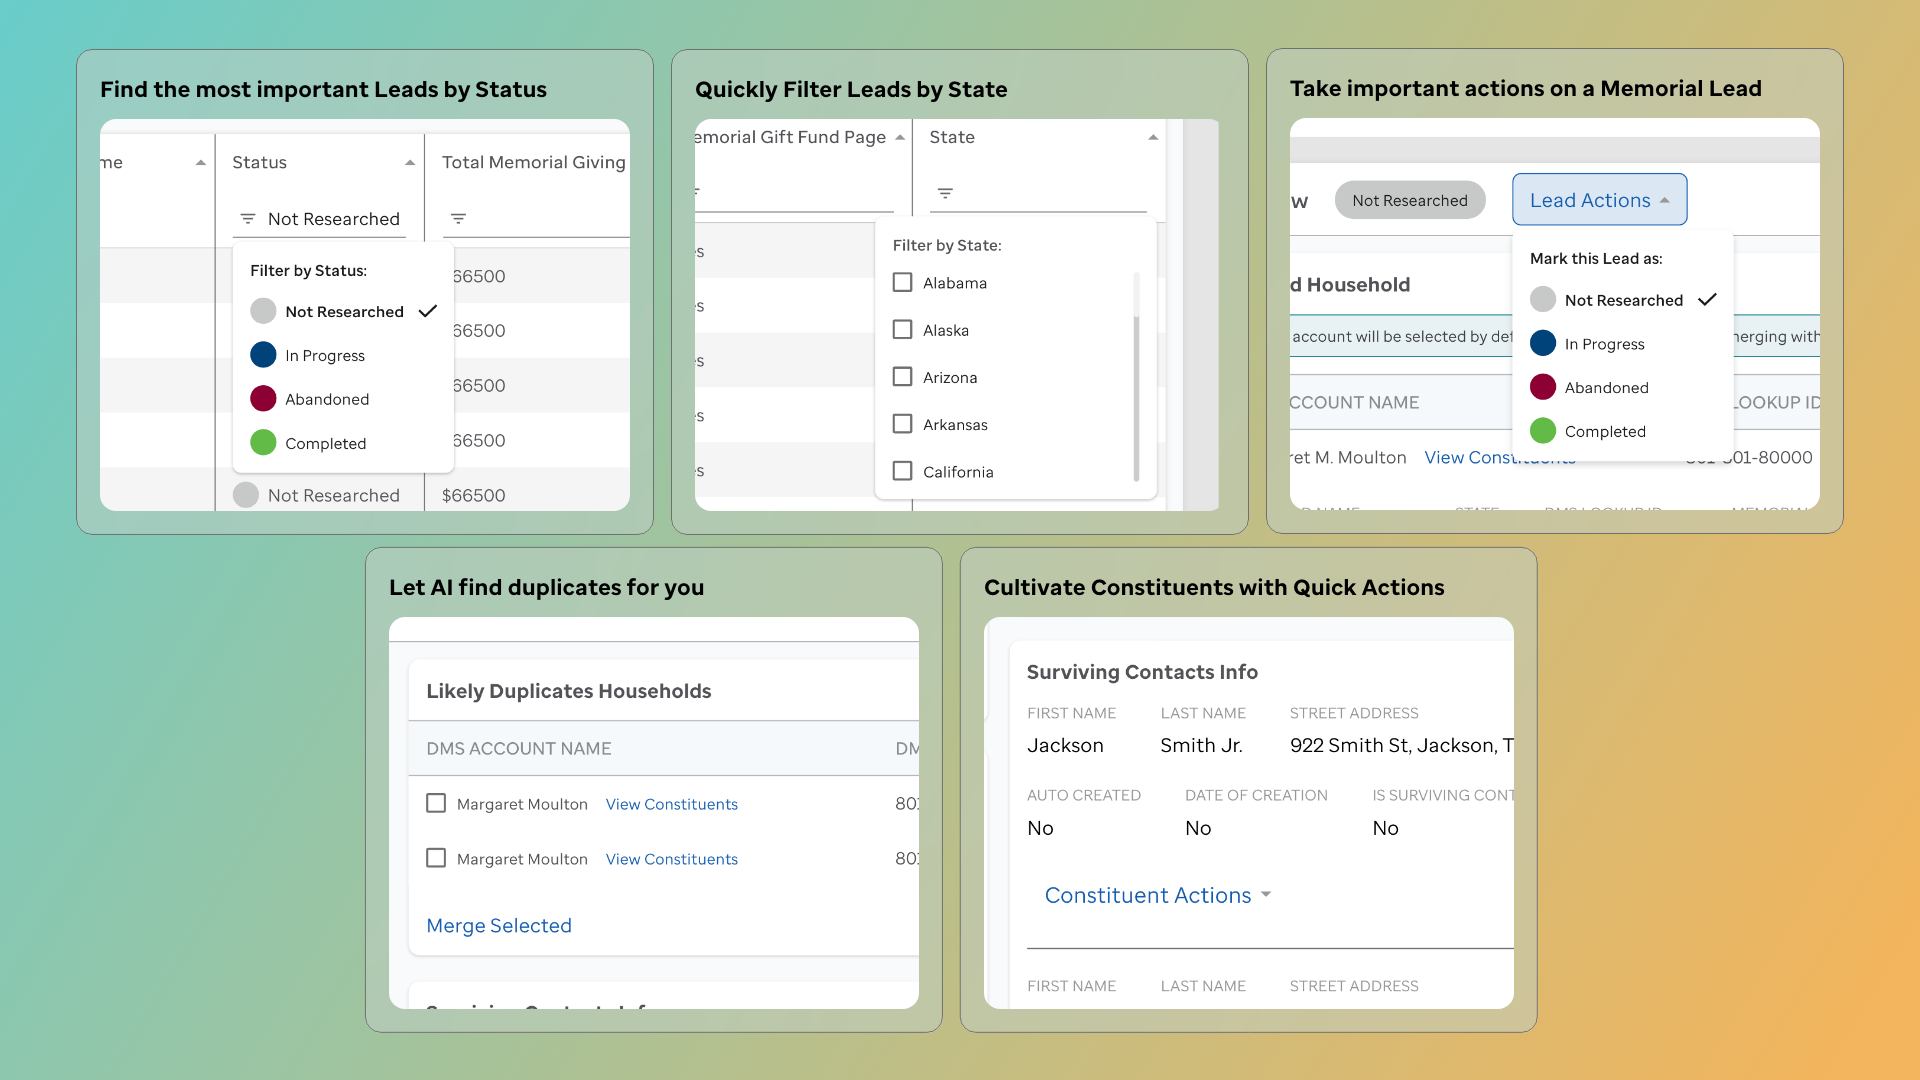
Task: Click the filter icon under Total Memorial Giving
Action: (458, 219)
